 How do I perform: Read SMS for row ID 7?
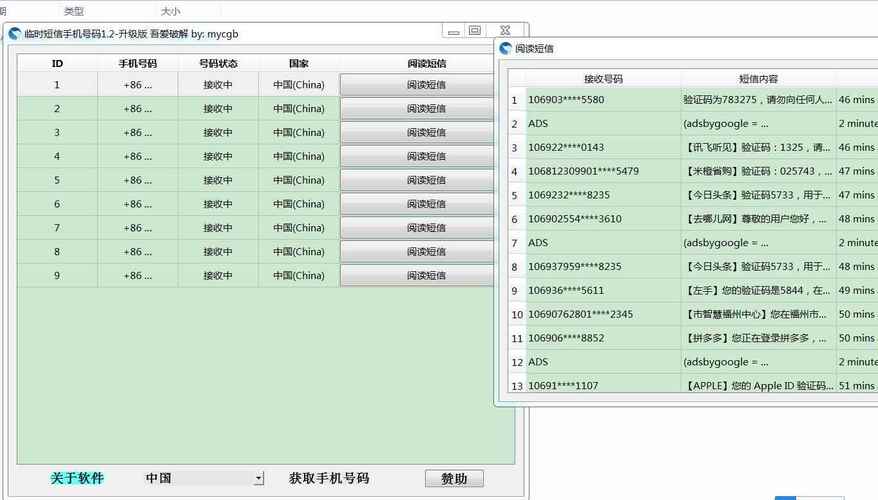(417, 228)
